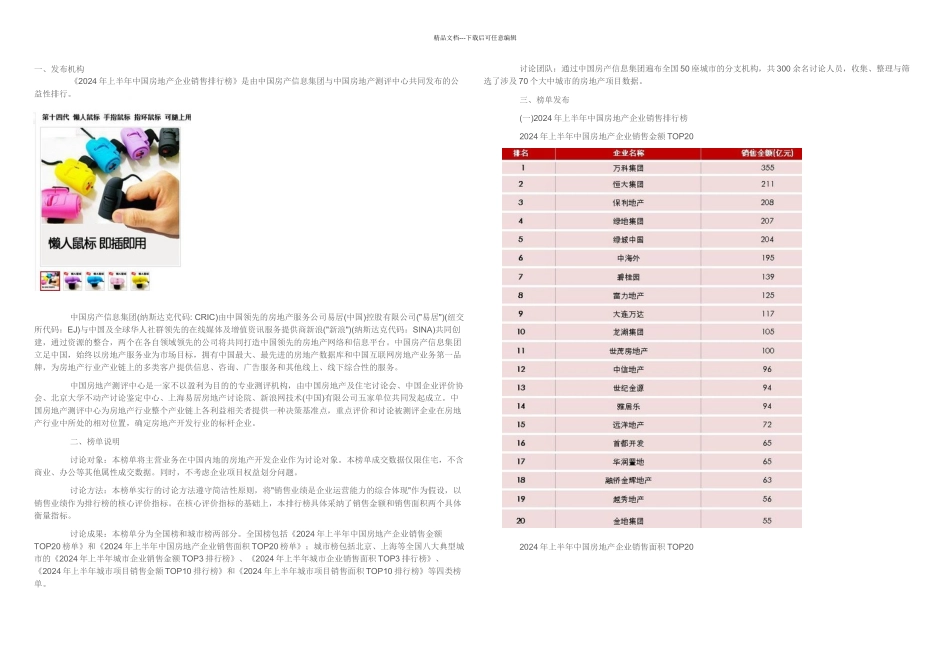Select the 中信地产 table cell
The width and height of the screenshot is (950, 672).
[x=628, y=369]
